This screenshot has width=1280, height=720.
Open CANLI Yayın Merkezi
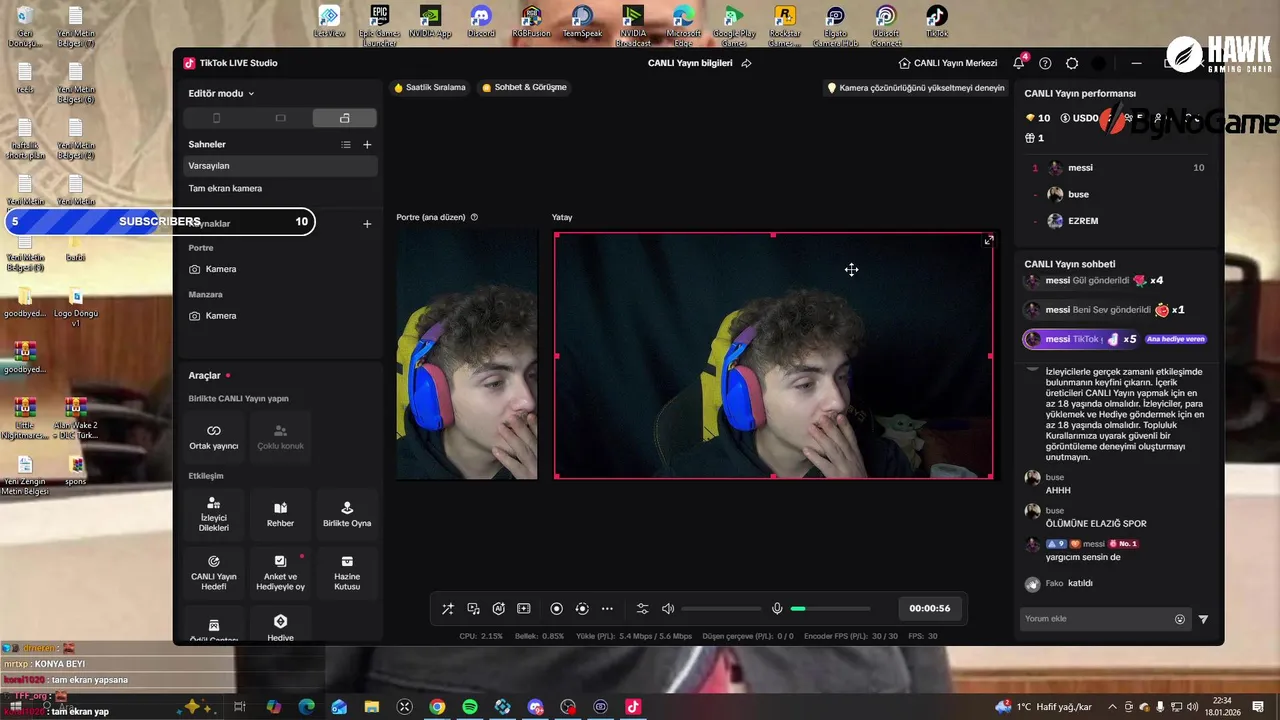pyautogui.click(x=948, y=63)
